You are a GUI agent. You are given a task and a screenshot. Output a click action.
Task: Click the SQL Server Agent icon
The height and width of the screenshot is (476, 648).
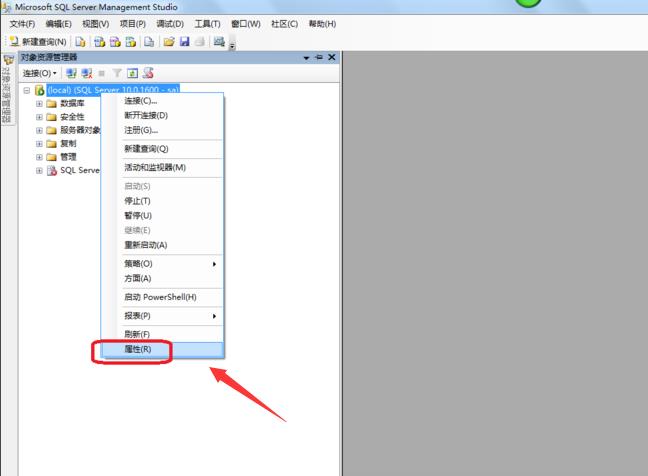[52, 170]
